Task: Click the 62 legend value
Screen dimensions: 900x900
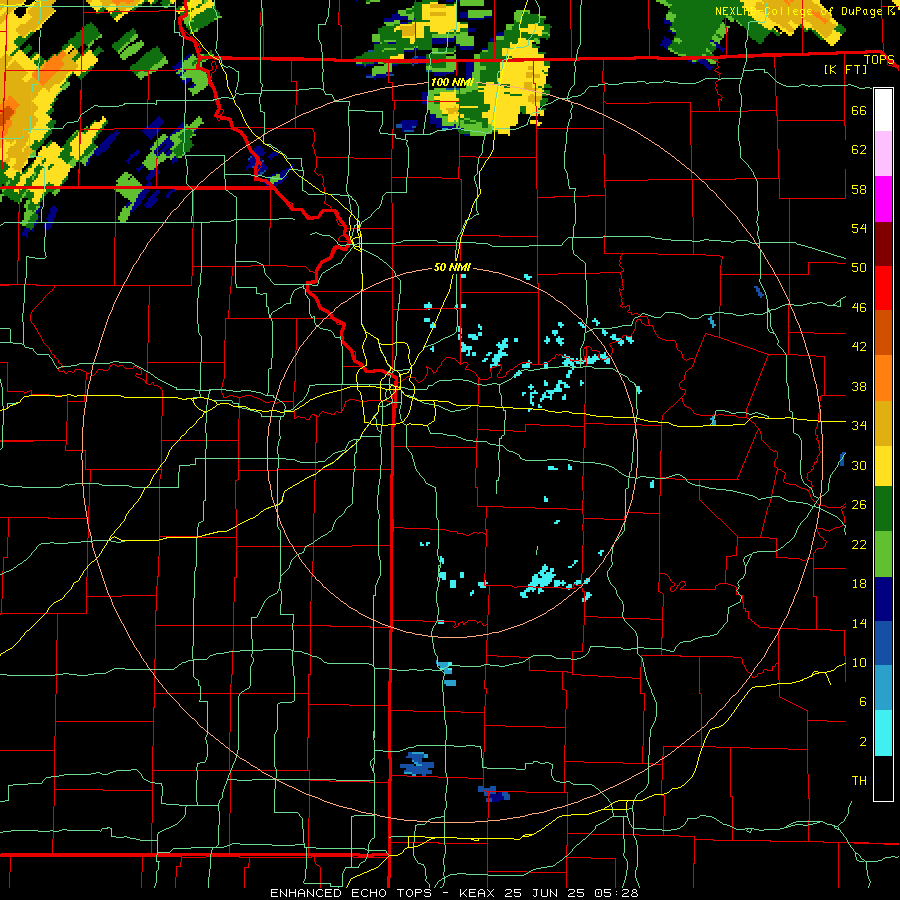Action: tap(859, 150)
